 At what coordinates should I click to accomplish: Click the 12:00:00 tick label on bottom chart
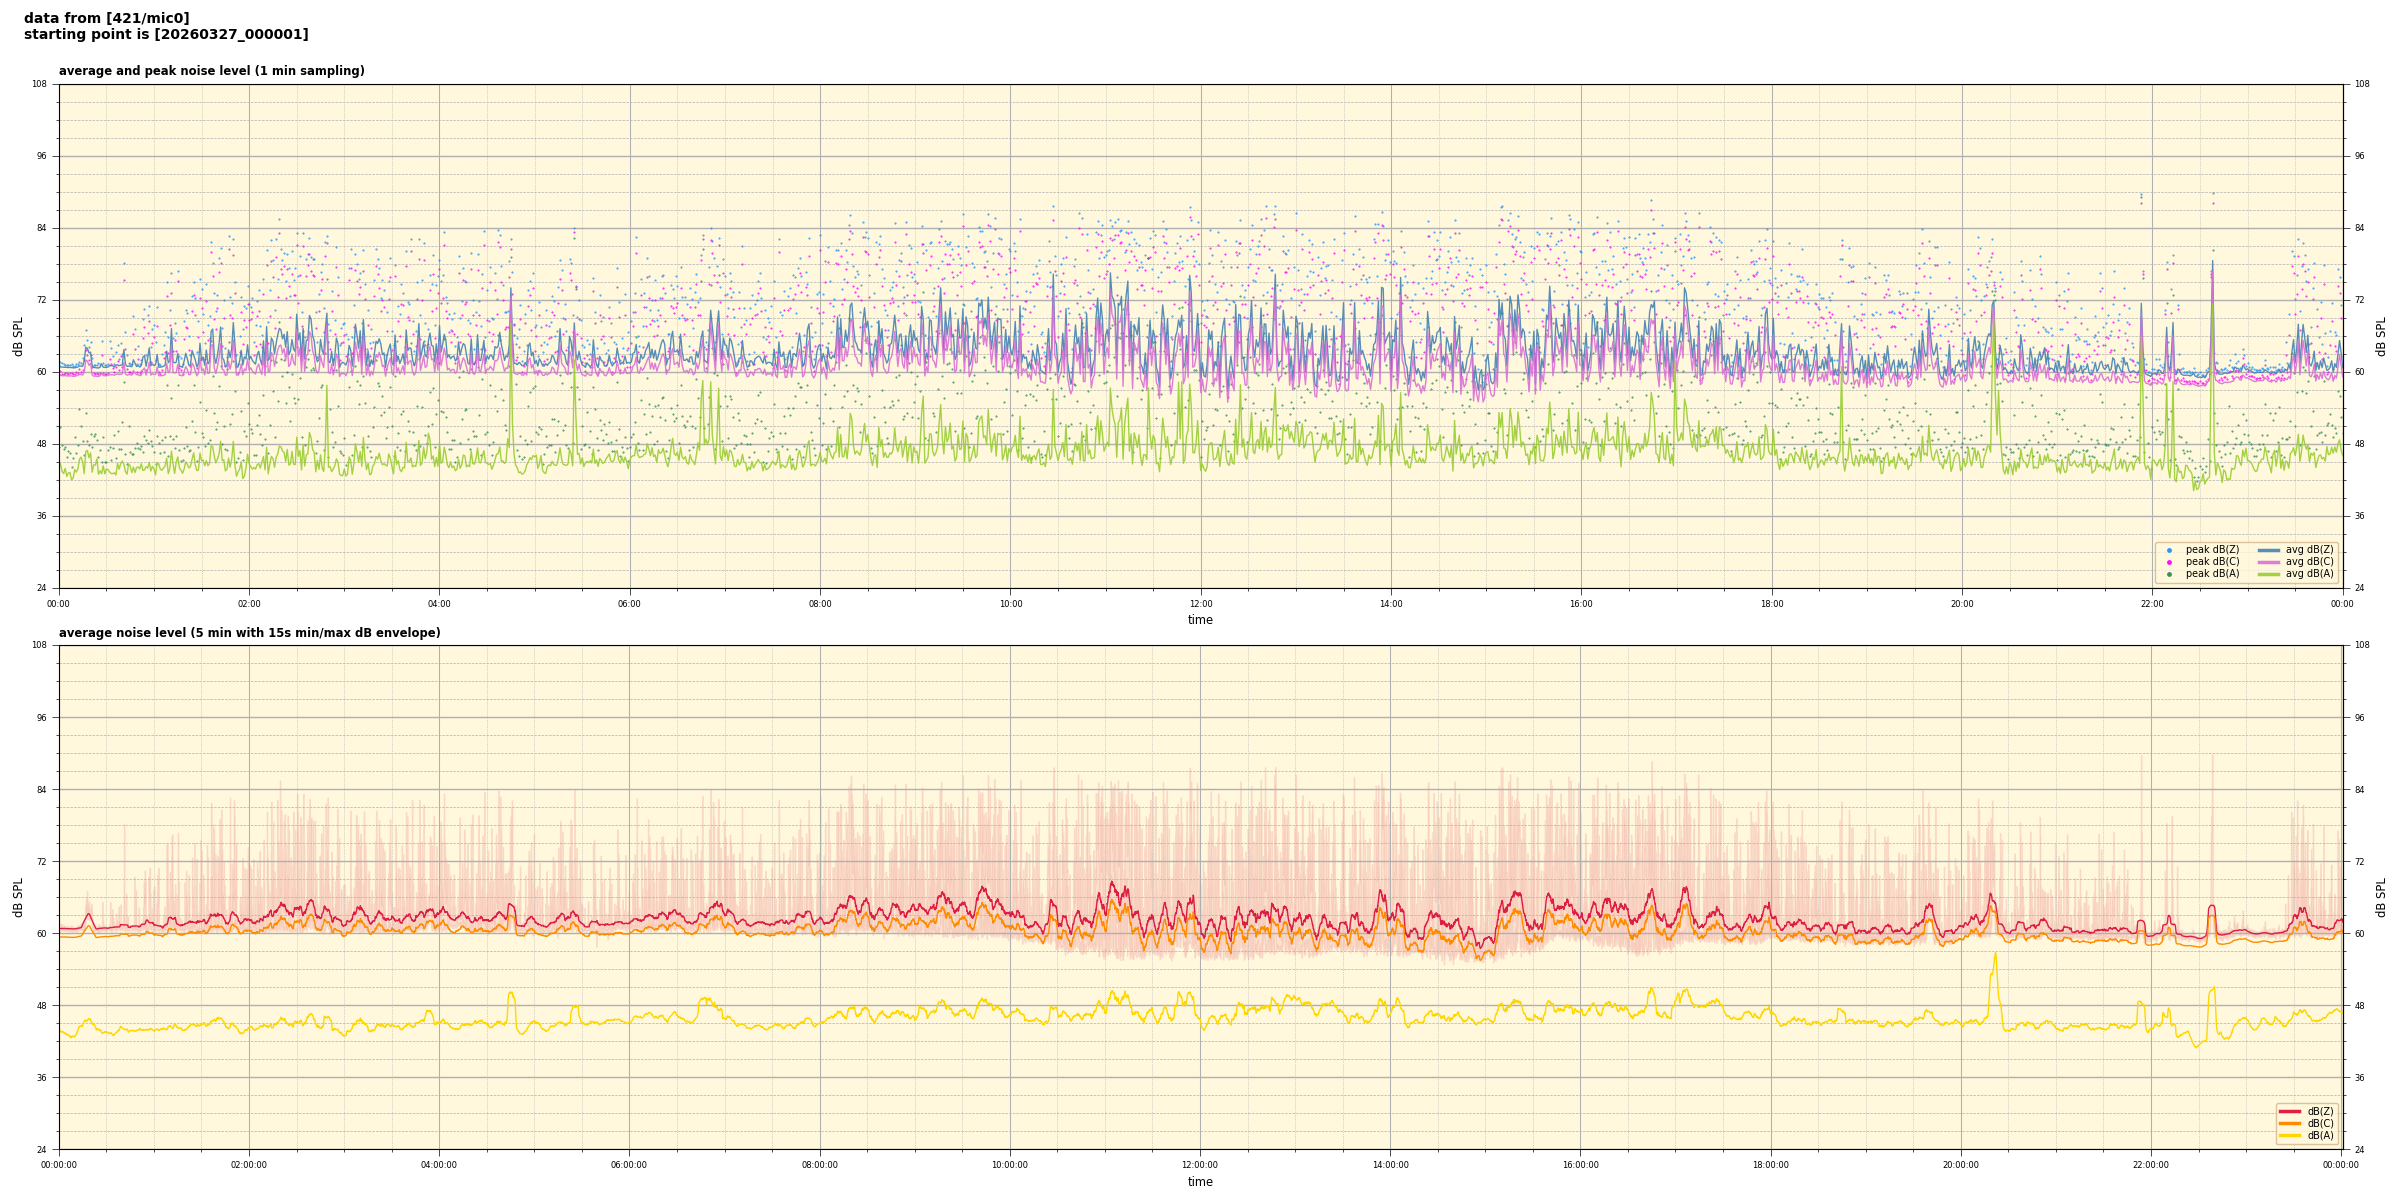1200,1165
